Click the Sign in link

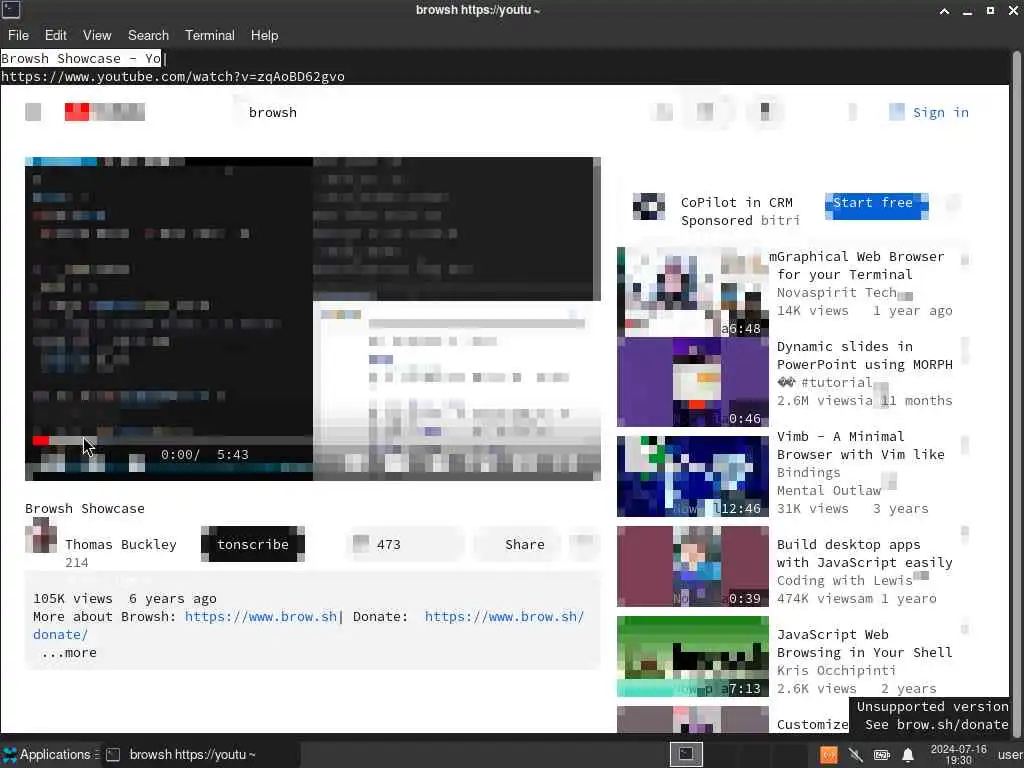point(940,112)
